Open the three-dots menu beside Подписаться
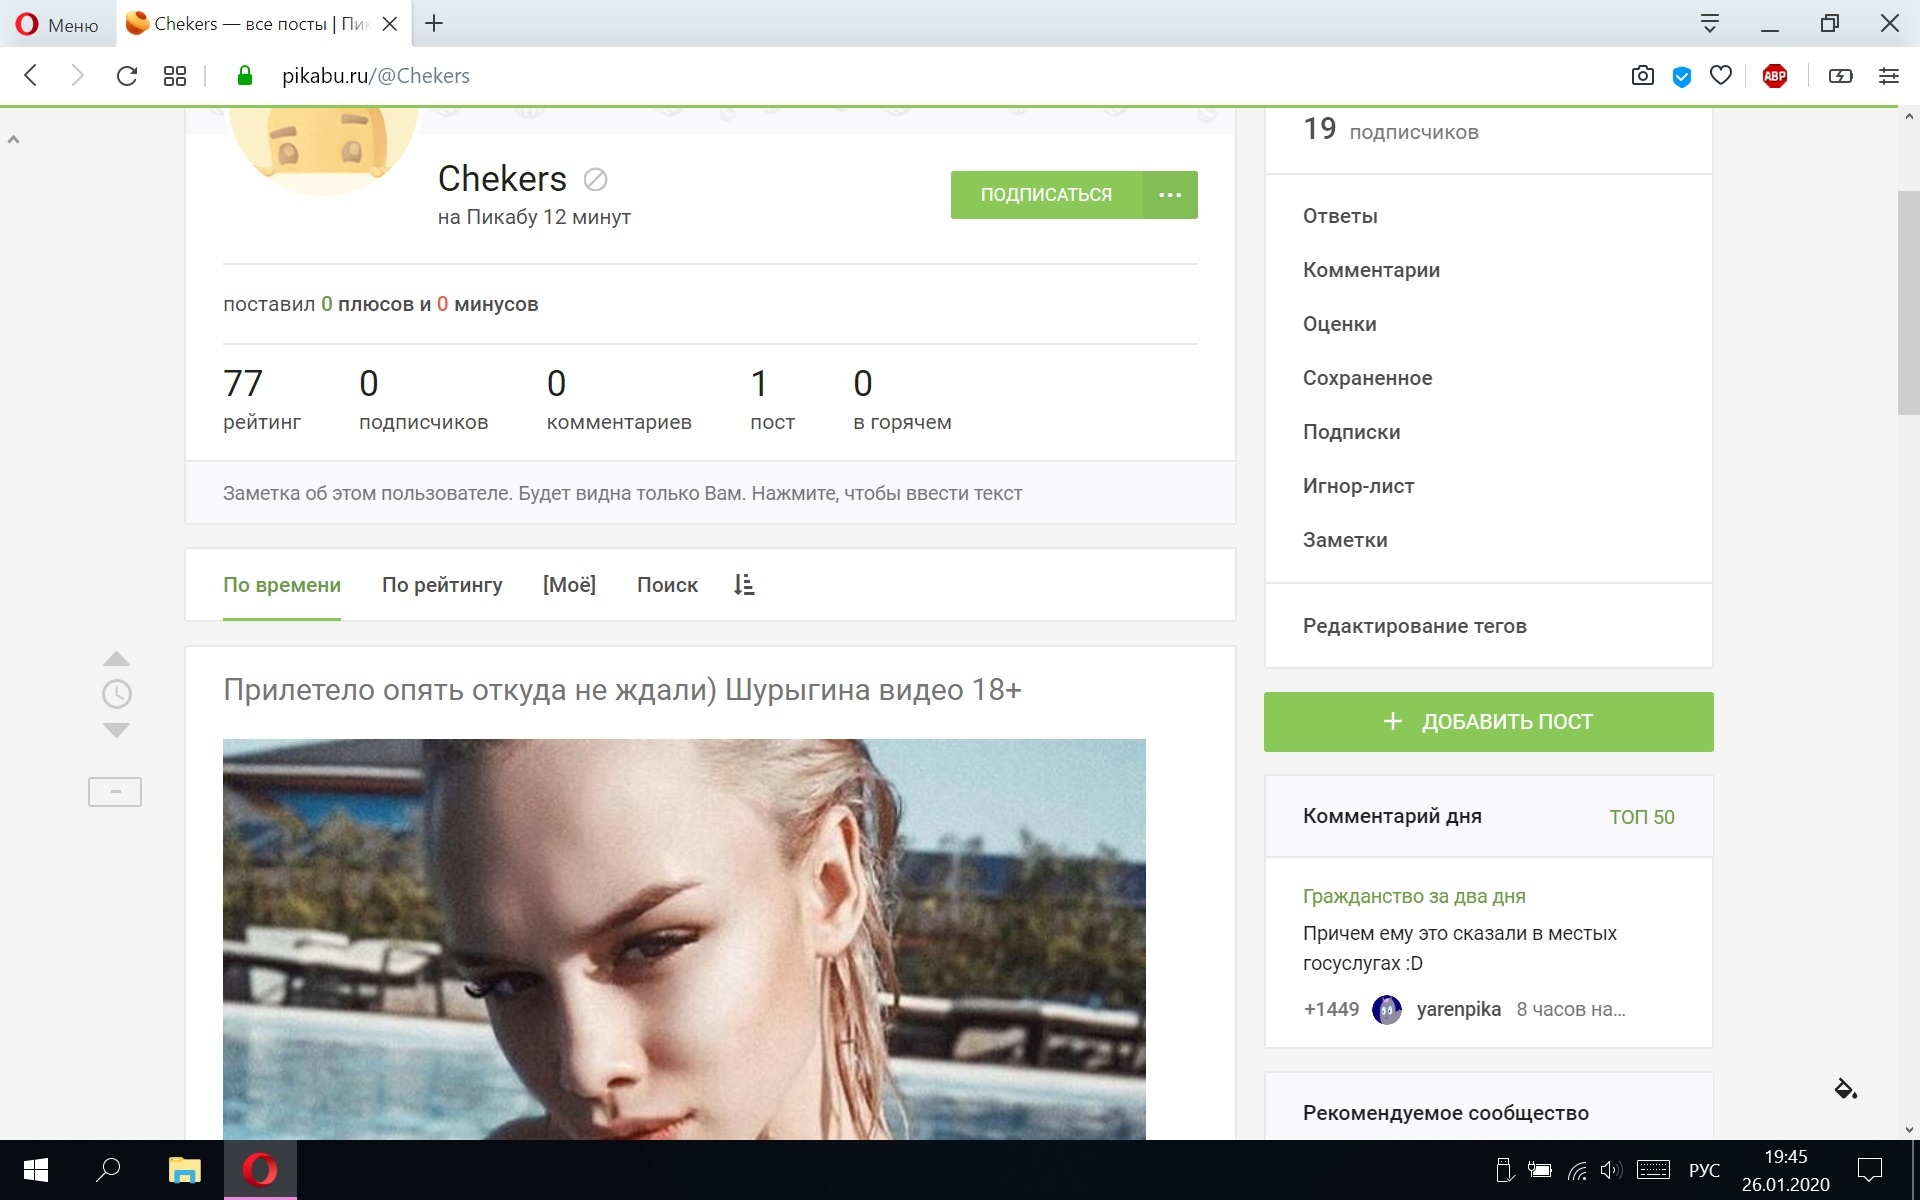Viewport: 1920px width, 1200px height. pyautogui.click(x=1170, y=195)
